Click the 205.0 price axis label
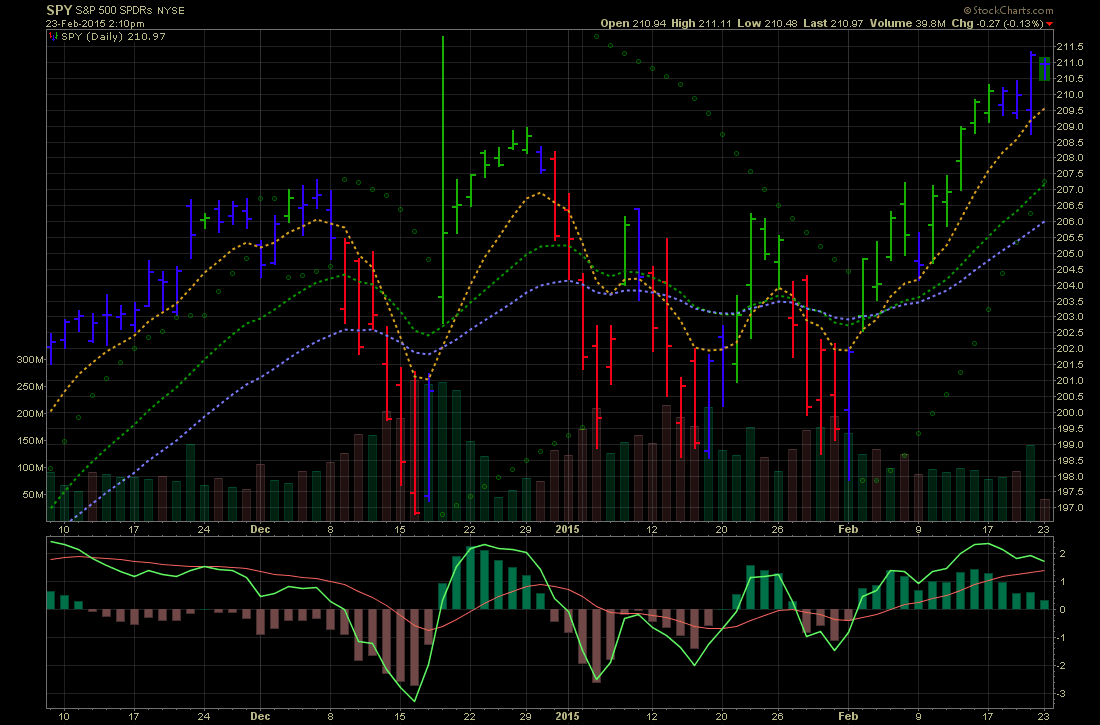The height and width of the screenshot is (725, 1100). coord(1069,253)
